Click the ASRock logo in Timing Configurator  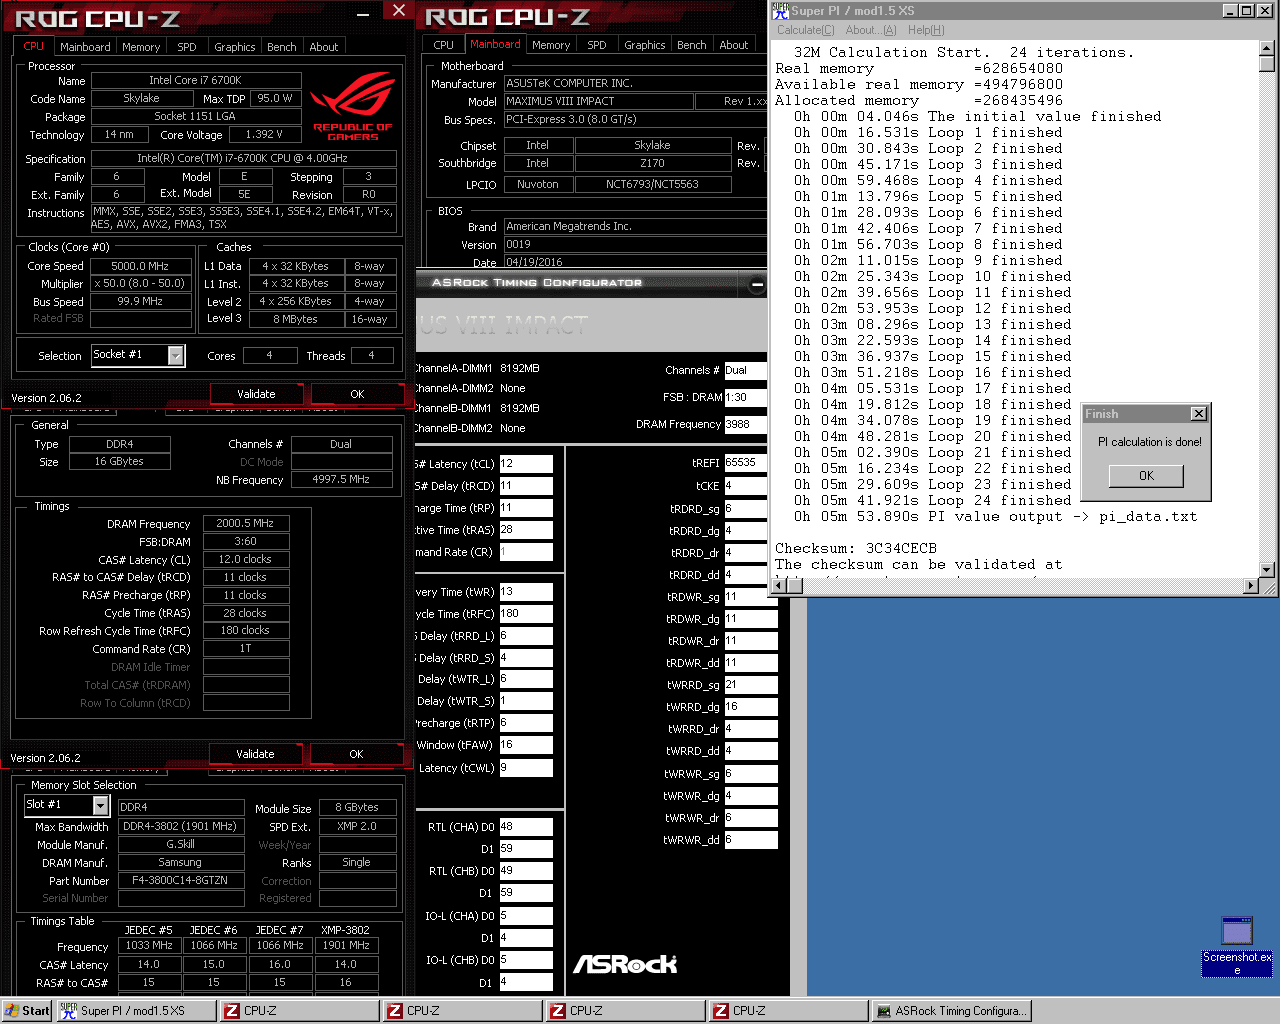click(x=625, y=964)
